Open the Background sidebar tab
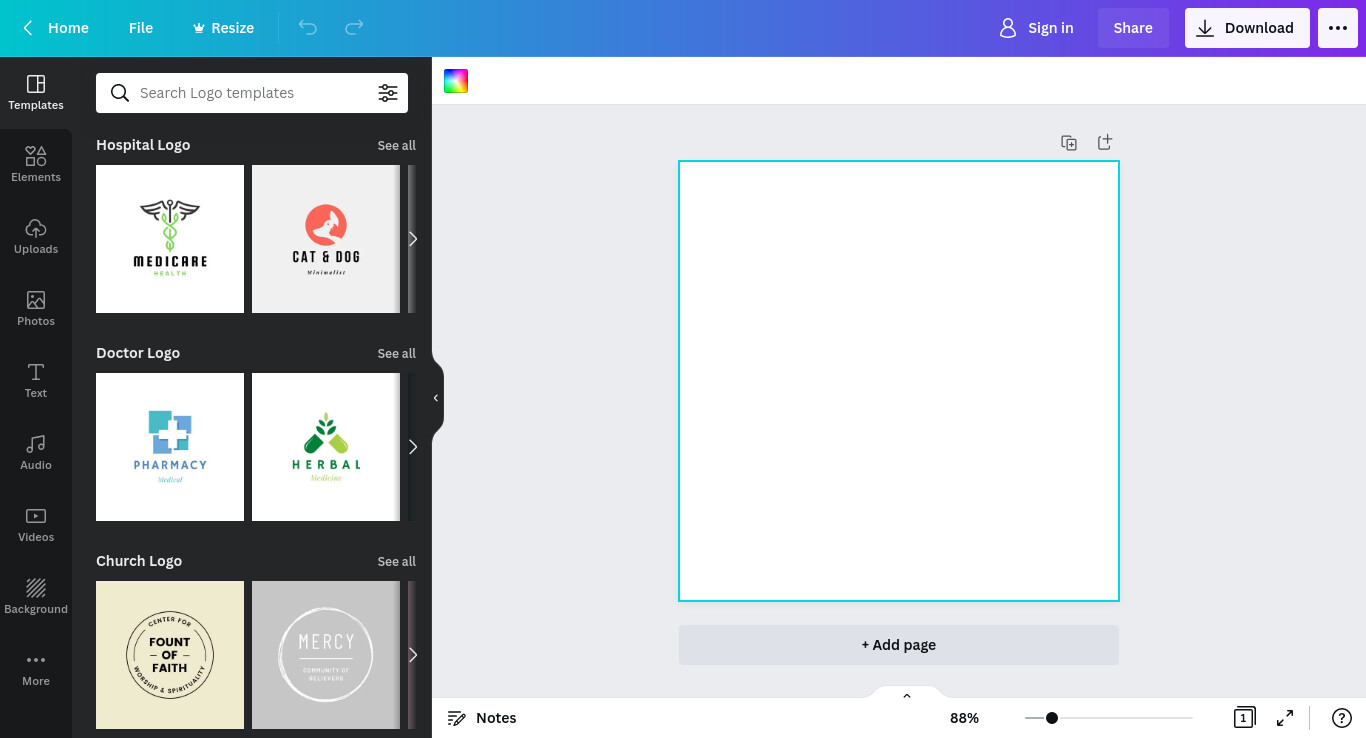The width and height of the screenshot is (1366, 738). coord(36,597)
